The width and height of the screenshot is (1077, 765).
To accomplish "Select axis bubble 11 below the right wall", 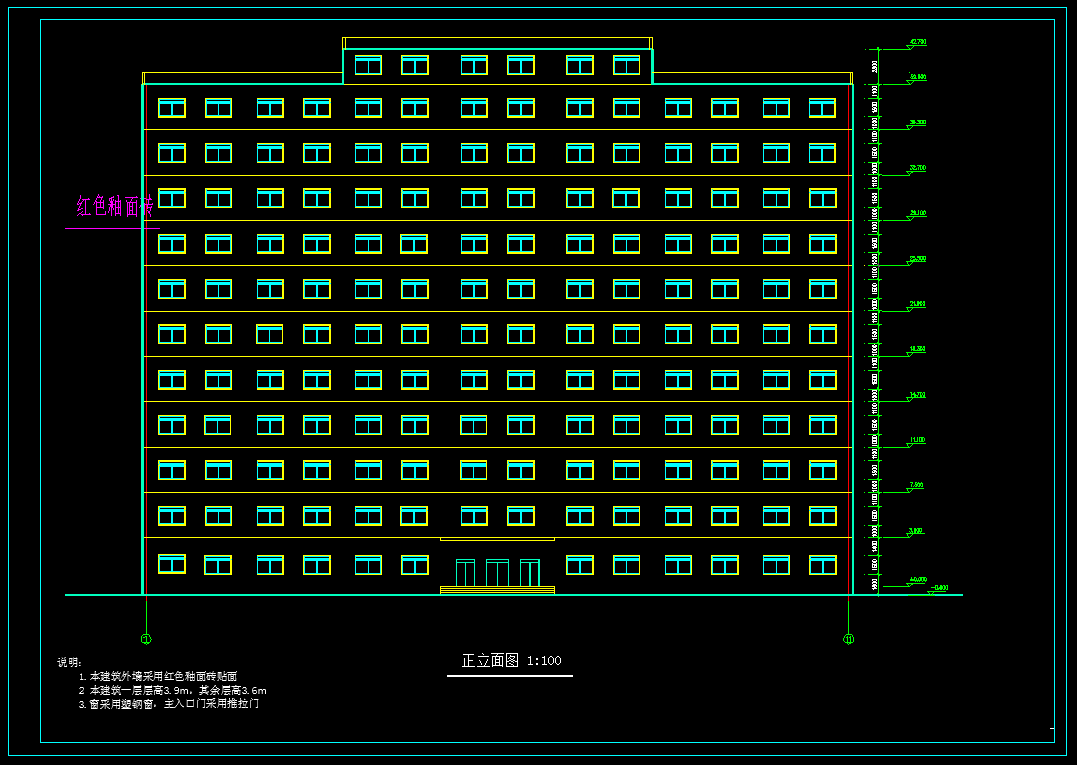I will point(848,639).
